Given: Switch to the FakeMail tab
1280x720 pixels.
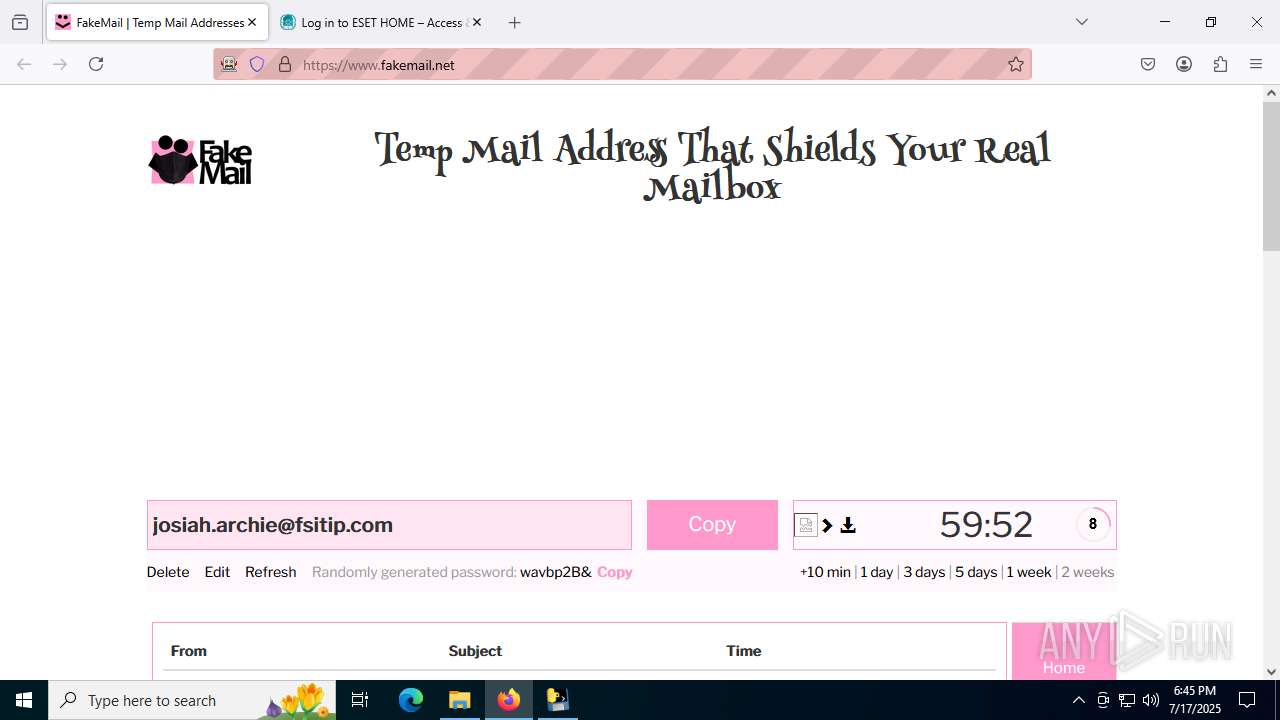Looking at the screenshot, I should pyautogui.click(x=157, y=22).
